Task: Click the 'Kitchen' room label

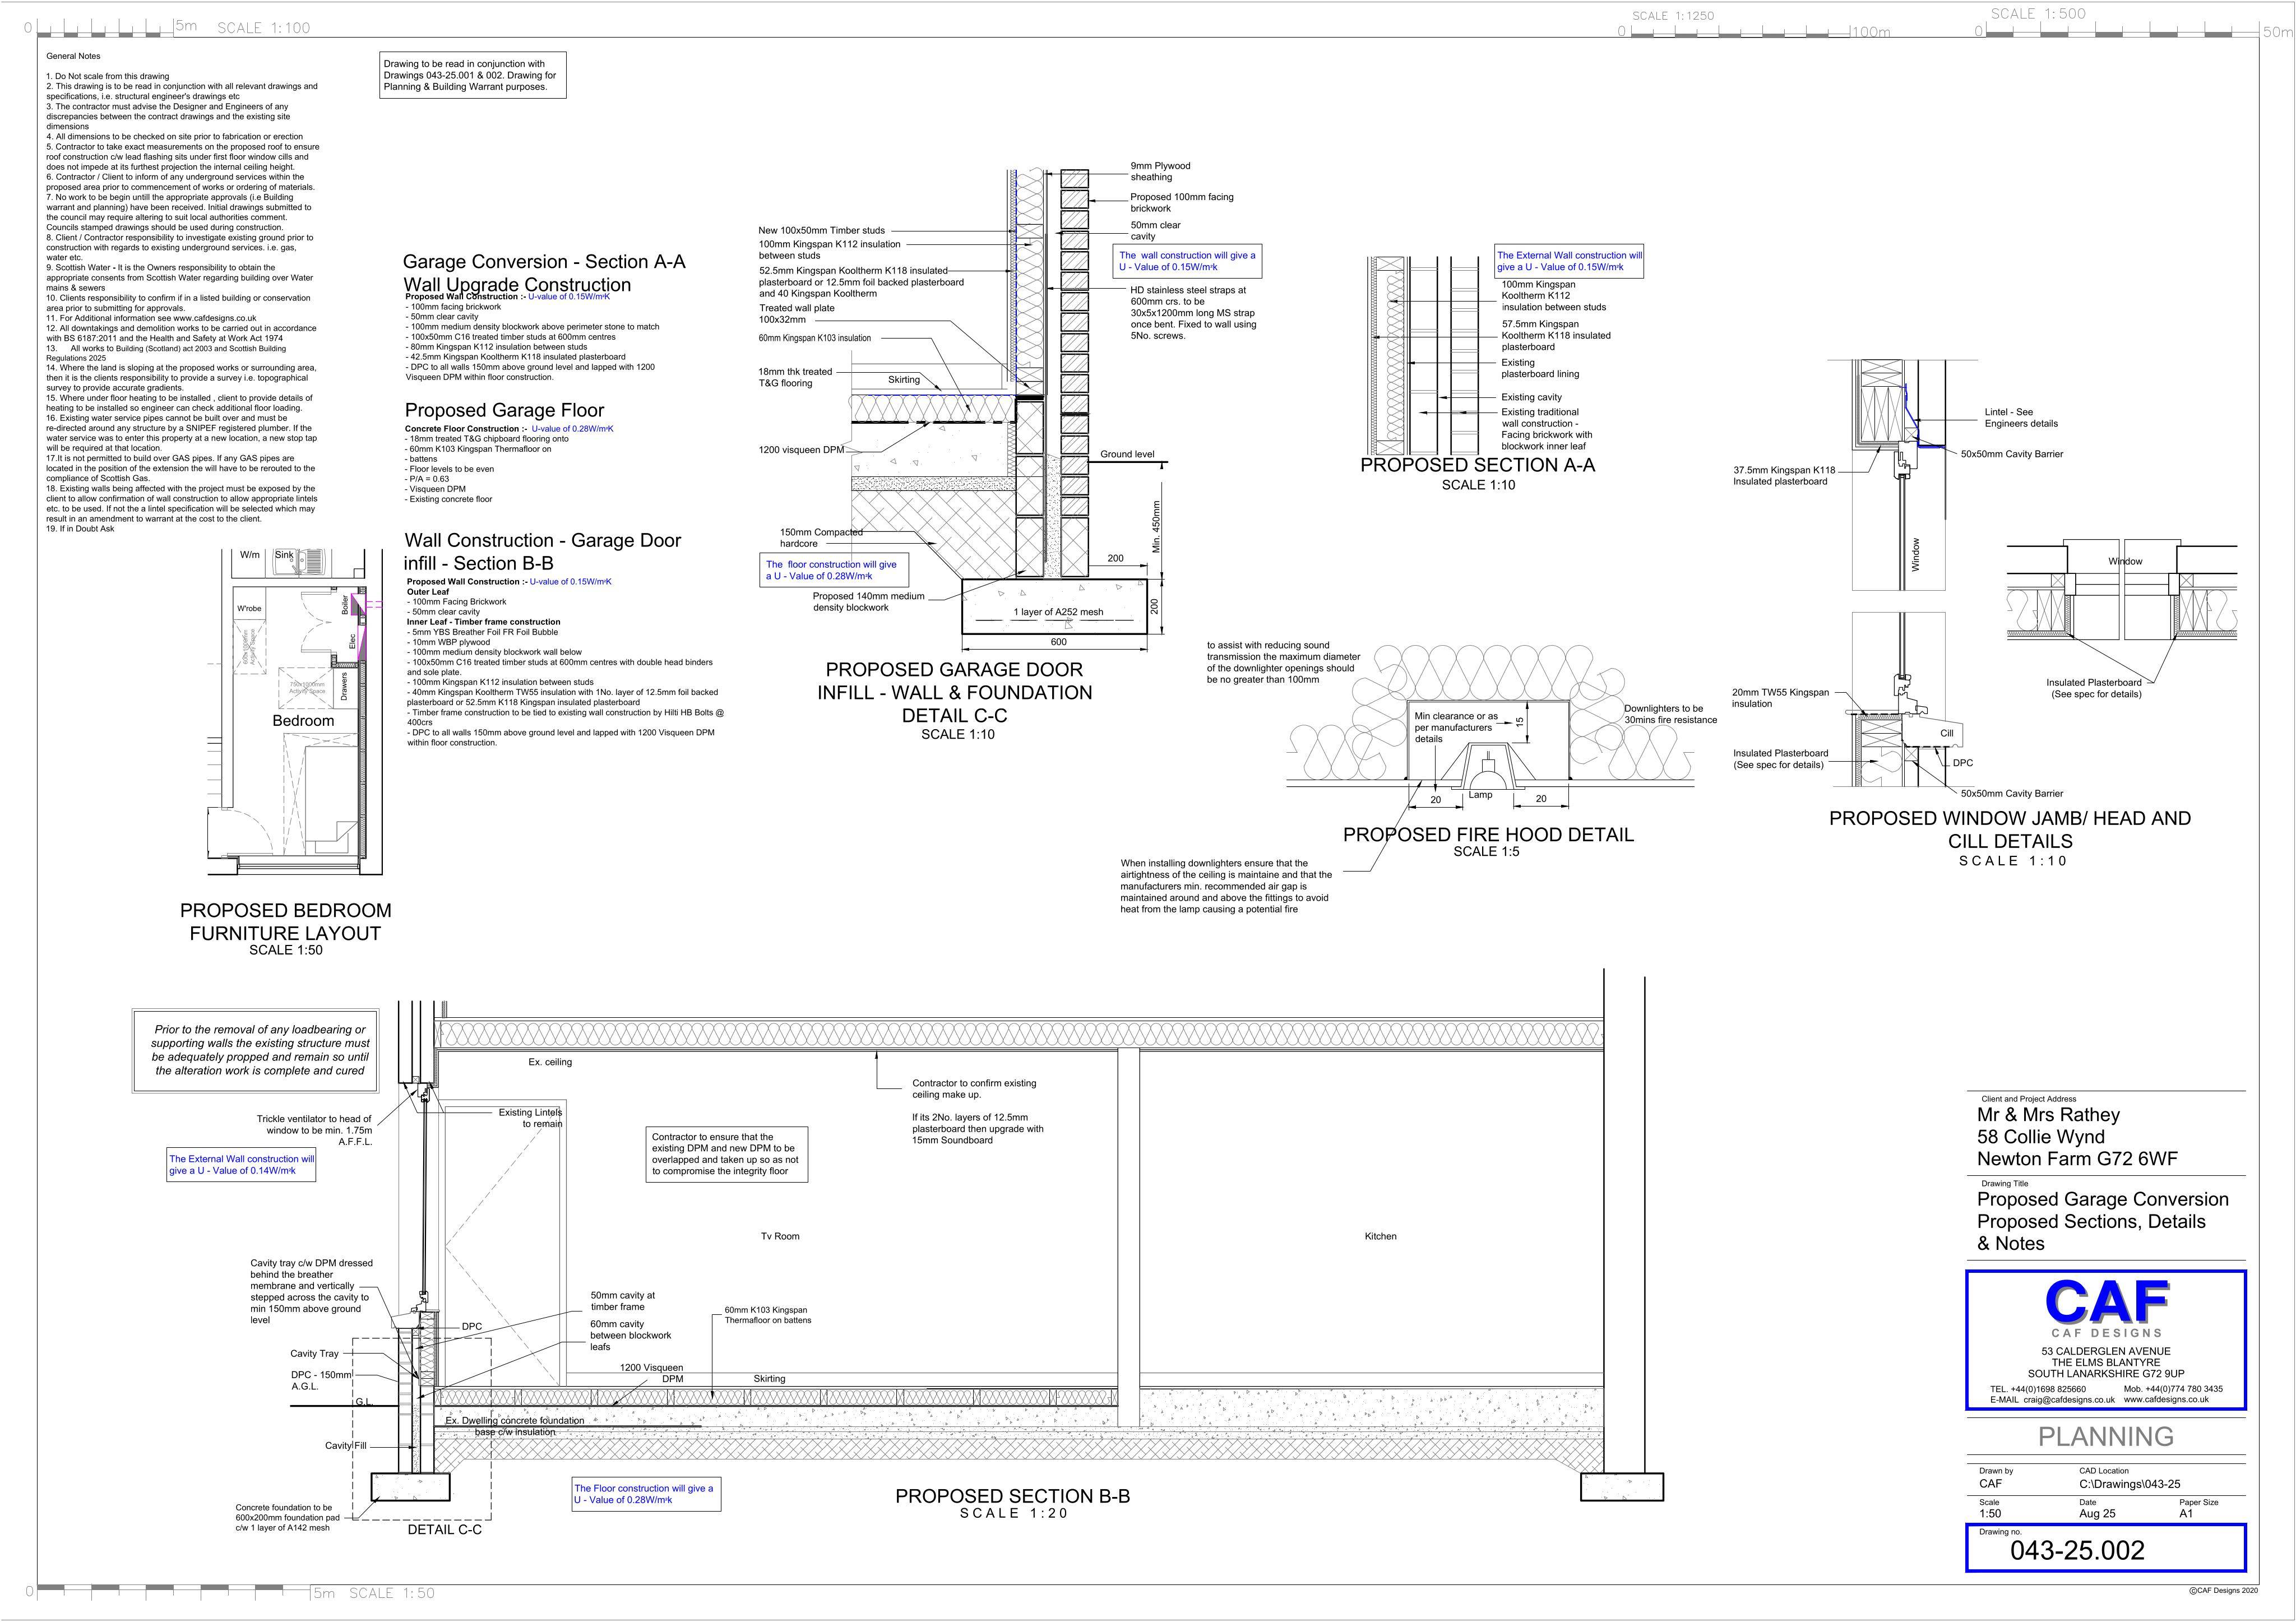Action: [1380, 1236]
